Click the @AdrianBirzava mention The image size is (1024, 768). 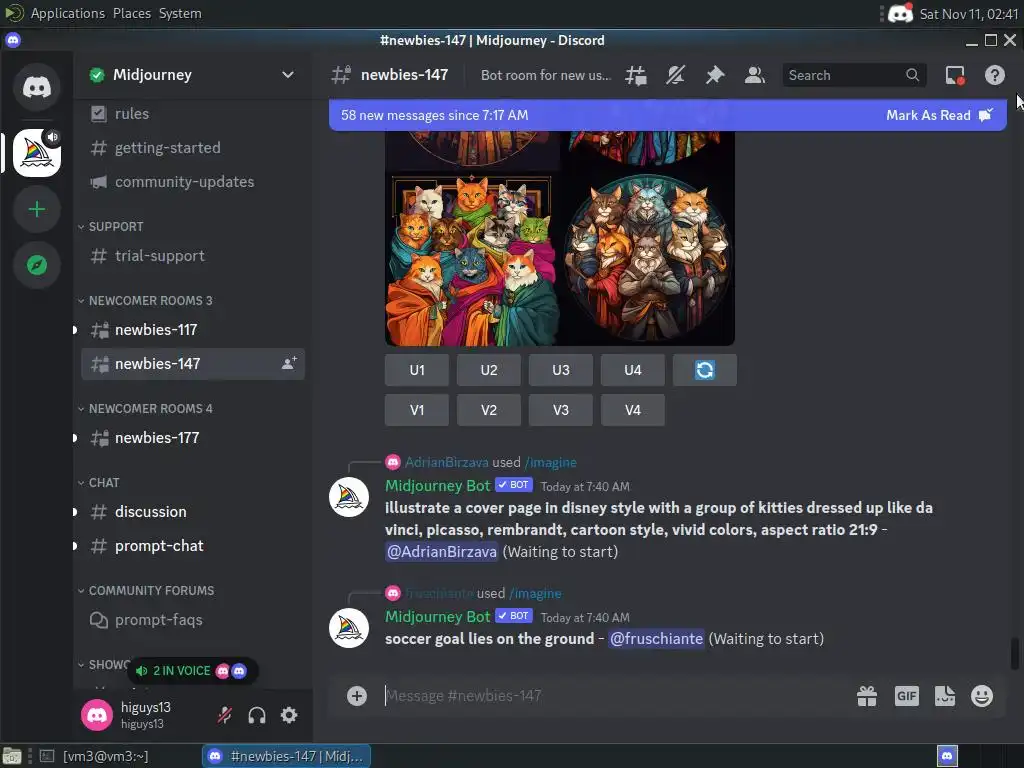(441, 552)
